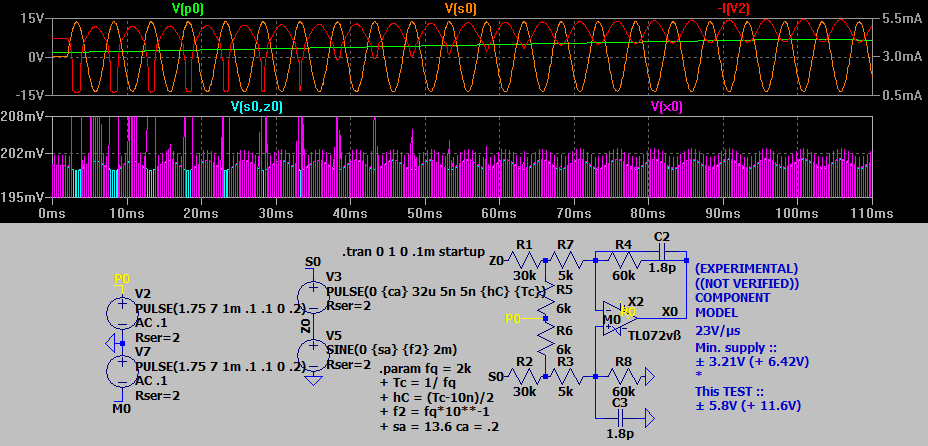The height and width of the screenshot is (446, 928).
Task: Select capacitor C2 in the feedback path
Action: point(661,252)
